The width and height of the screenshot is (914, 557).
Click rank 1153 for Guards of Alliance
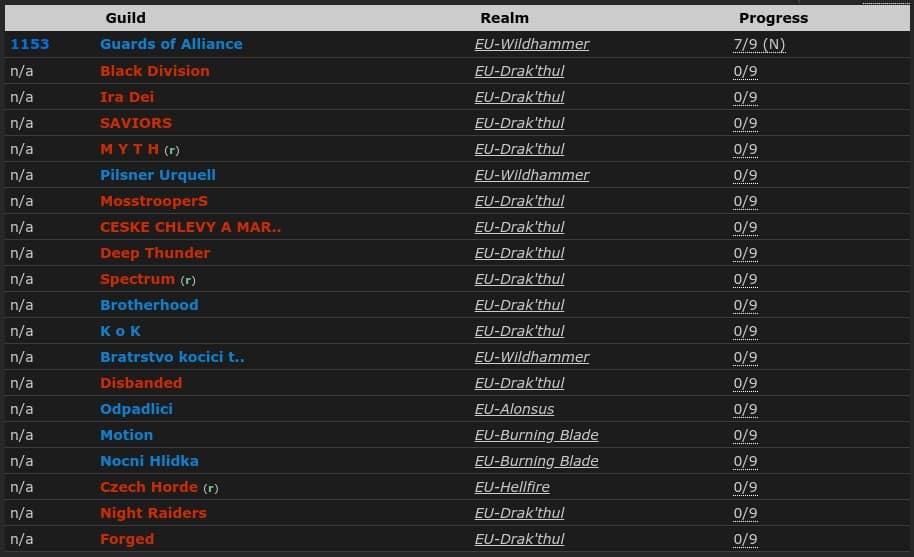[x=30, y=44]
